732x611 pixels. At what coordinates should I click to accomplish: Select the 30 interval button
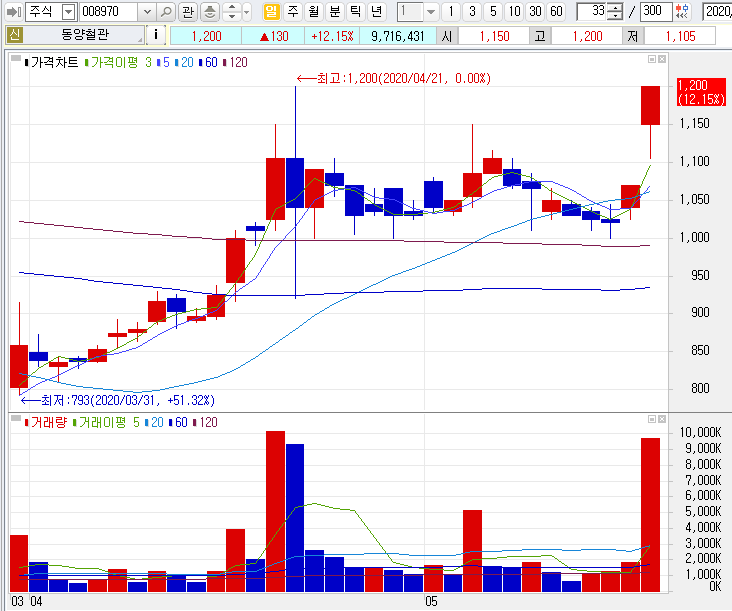535,12
